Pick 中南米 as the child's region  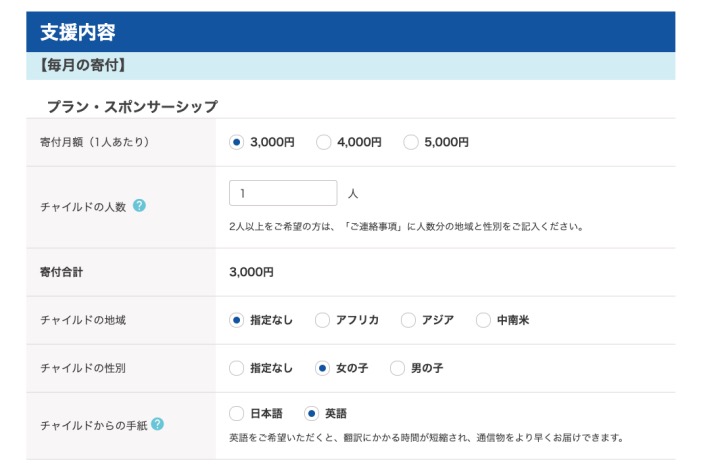pos(484,320)
